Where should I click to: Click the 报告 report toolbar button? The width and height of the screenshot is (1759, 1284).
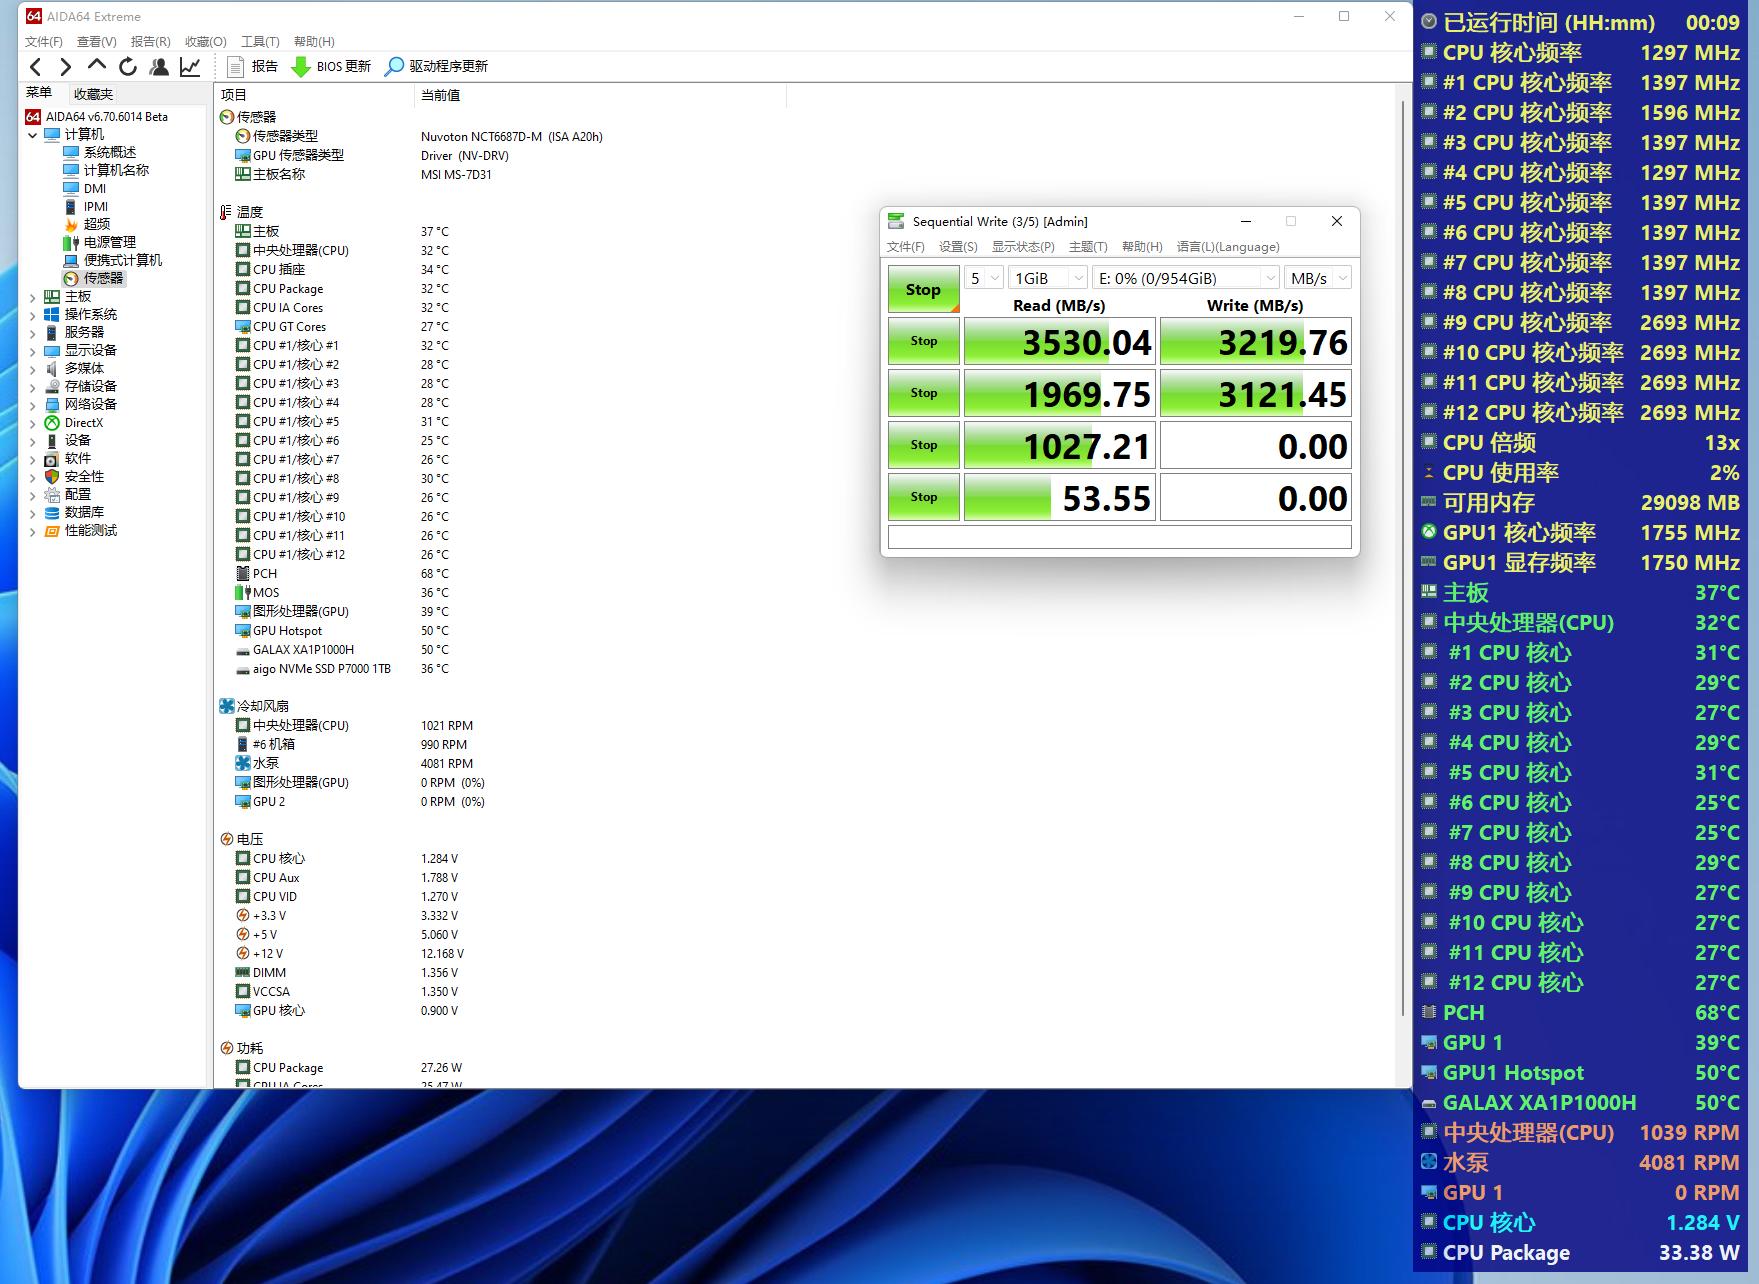253,67
